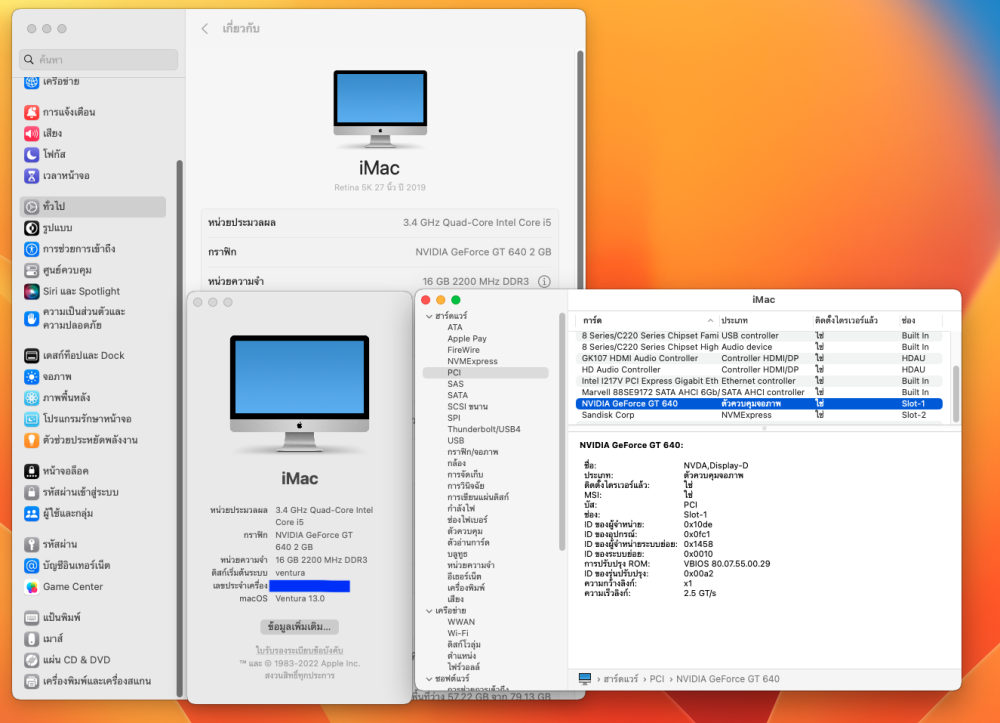This screenshot has width=1000, height=723.
Task: Open Screen Time (เวลาหน้าจอ) hourglass icon
Action: click(x=31, y=175)
